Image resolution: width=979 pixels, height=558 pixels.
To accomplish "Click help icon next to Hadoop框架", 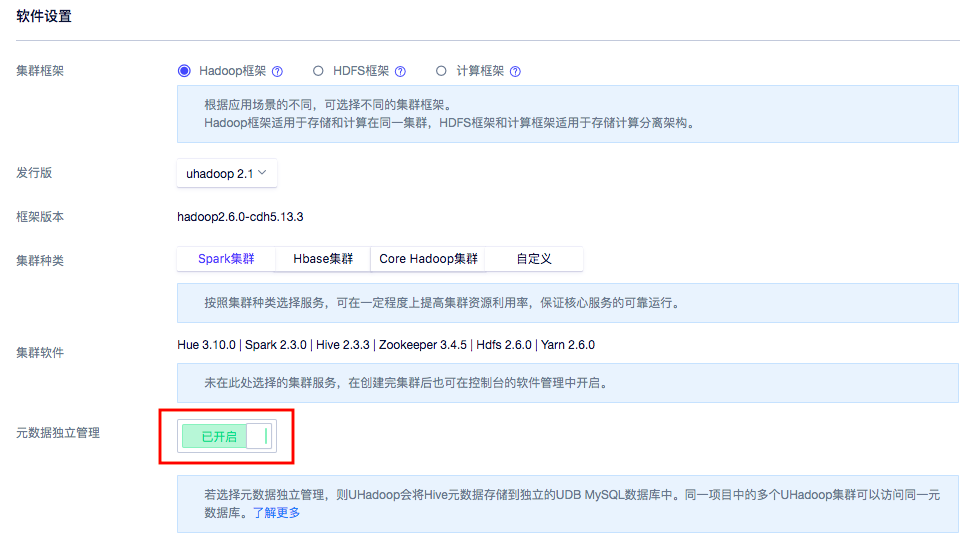I will (x=277, y=72).
